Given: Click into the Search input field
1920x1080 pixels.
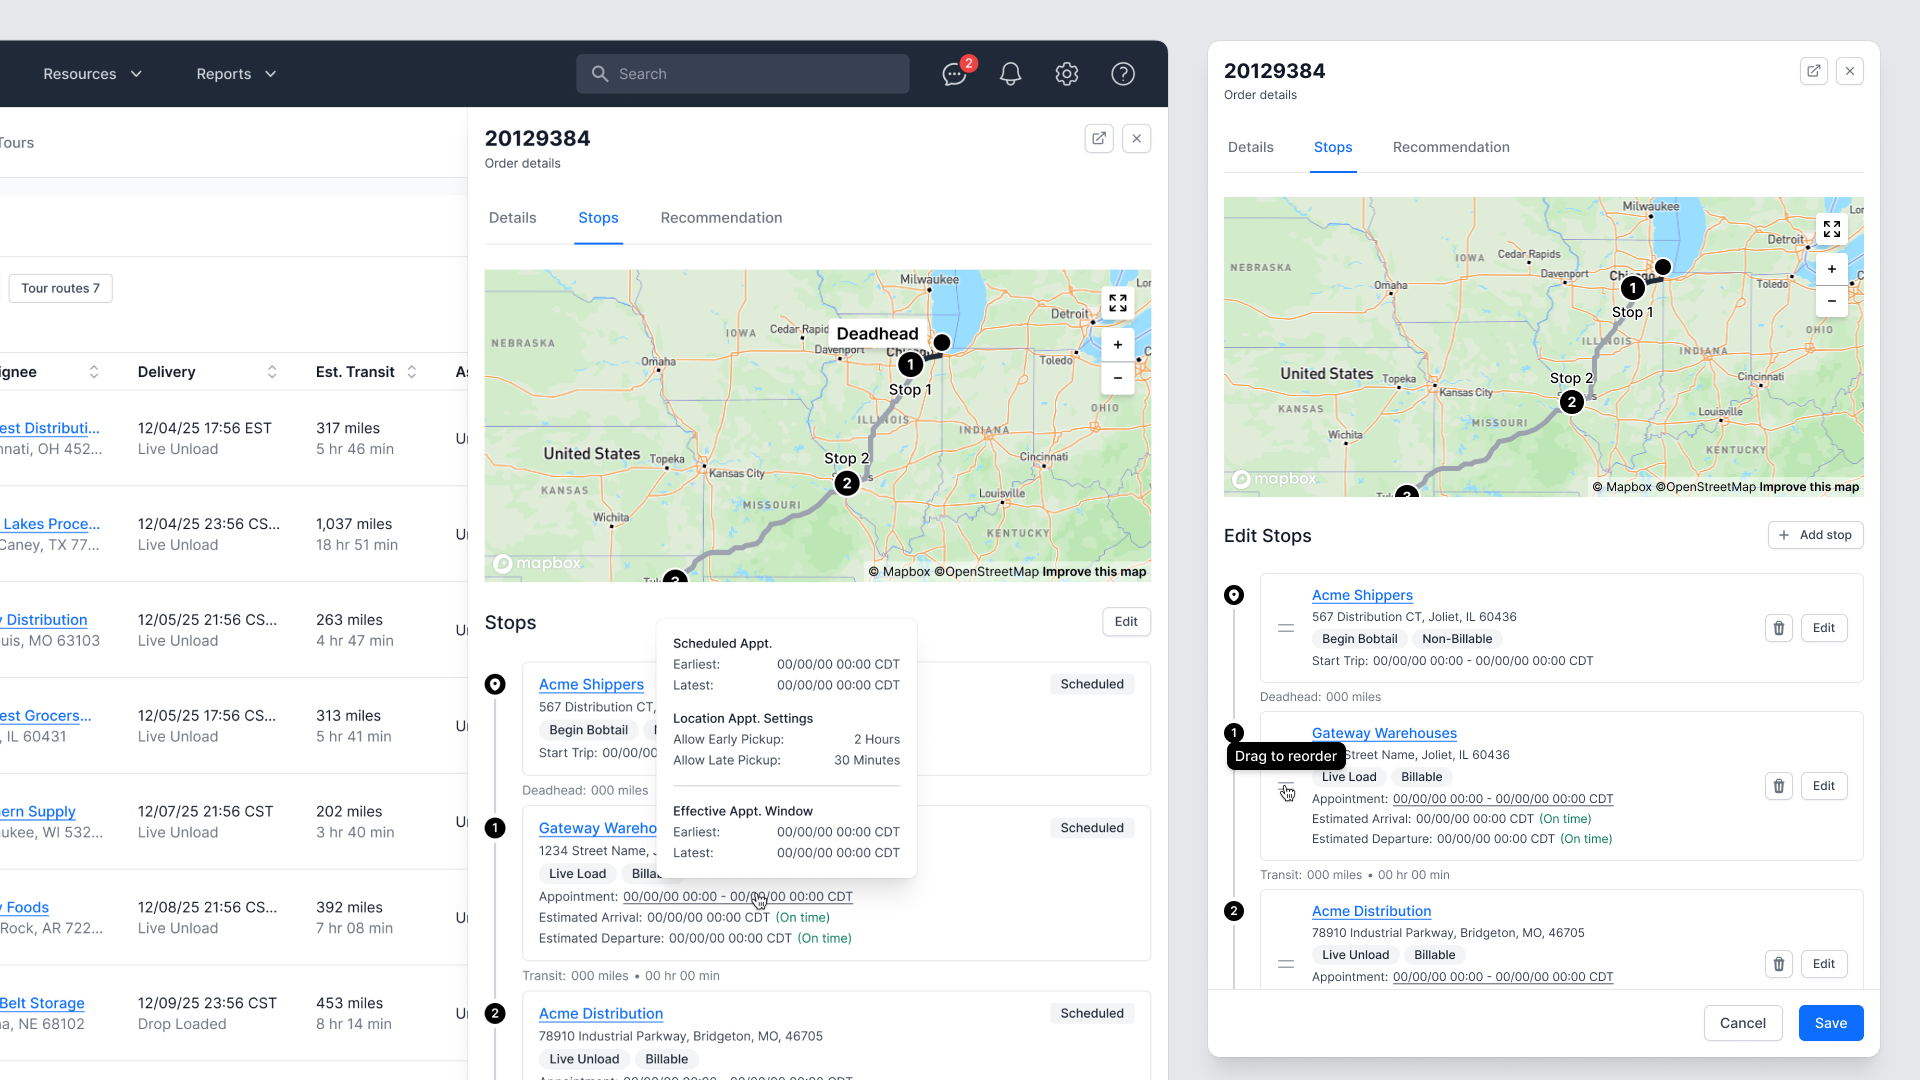Looking at the screenshot, I should 742,74.
